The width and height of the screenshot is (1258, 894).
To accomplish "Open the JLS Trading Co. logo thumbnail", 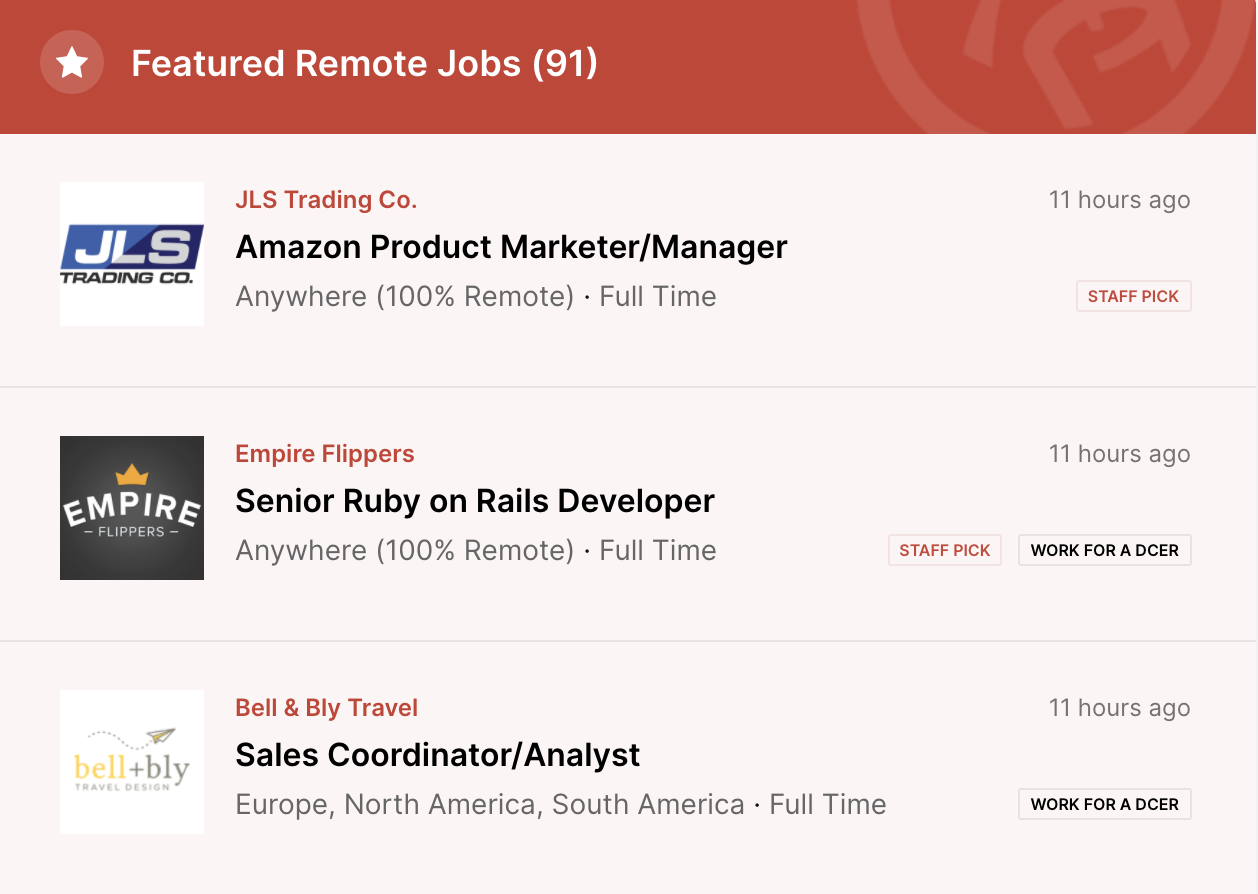I will click(132, 254).
